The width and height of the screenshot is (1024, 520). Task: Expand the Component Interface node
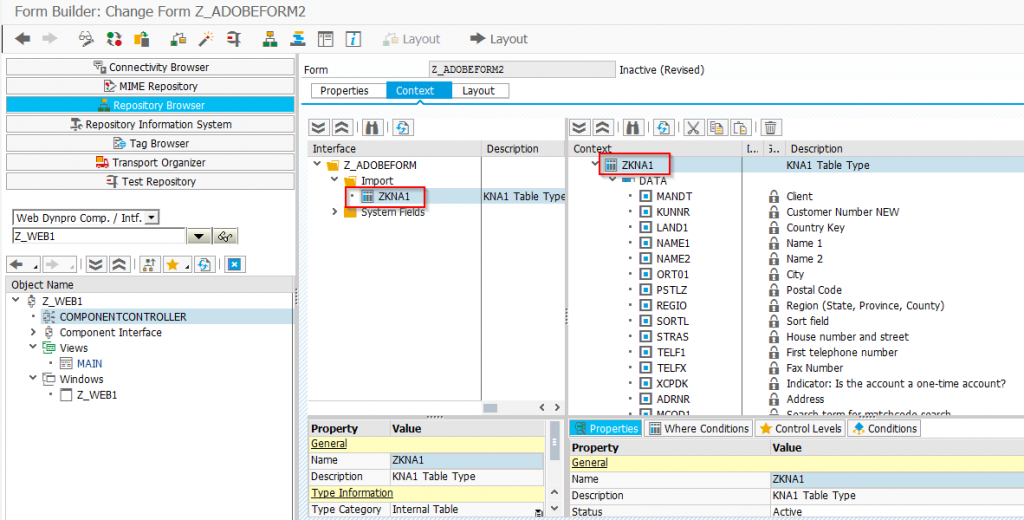coord(33,332)
